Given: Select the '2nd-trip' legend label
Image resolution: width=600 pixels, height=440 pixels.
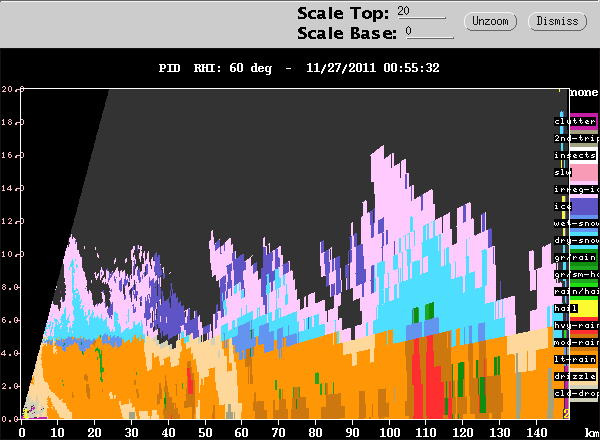Looking at the screenshot, I should [577, 138].
